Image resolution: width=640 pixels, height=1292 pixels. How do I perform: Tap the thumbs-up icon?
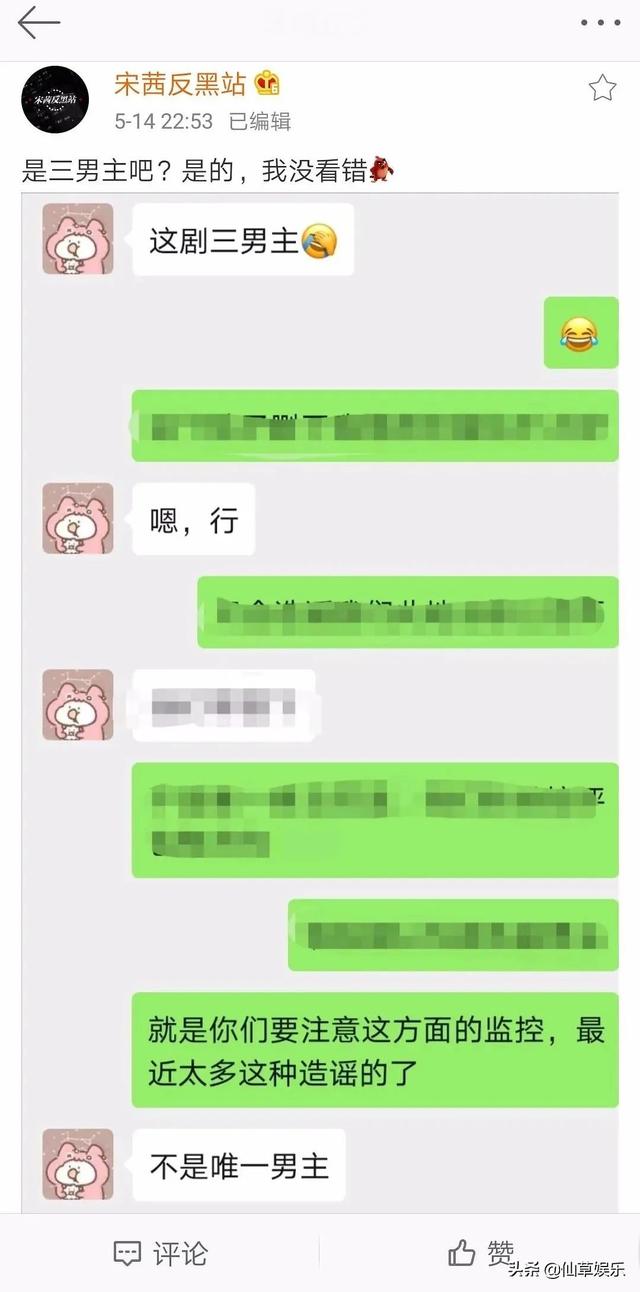pyautogui.click(x=461, y=1252)
